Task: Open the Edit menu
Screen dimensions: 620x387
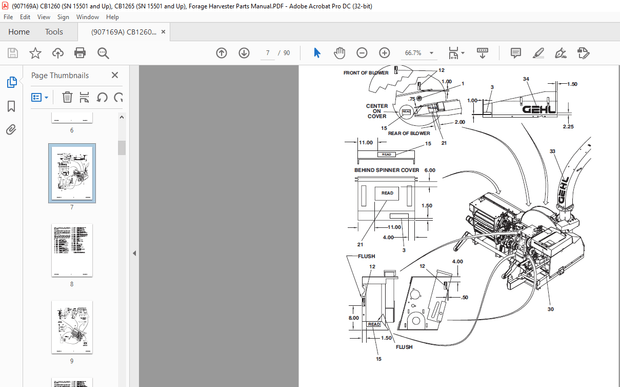Action: click(x=25, y=17)
